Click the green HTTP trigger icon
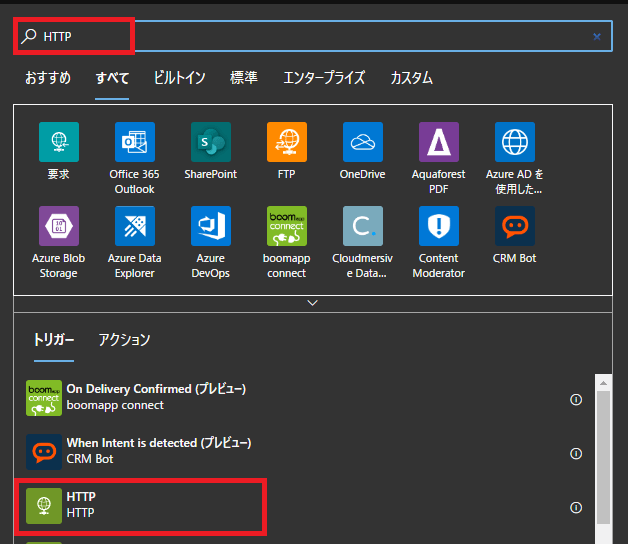This screenshot has width=628, height=544. pos(44,506)
